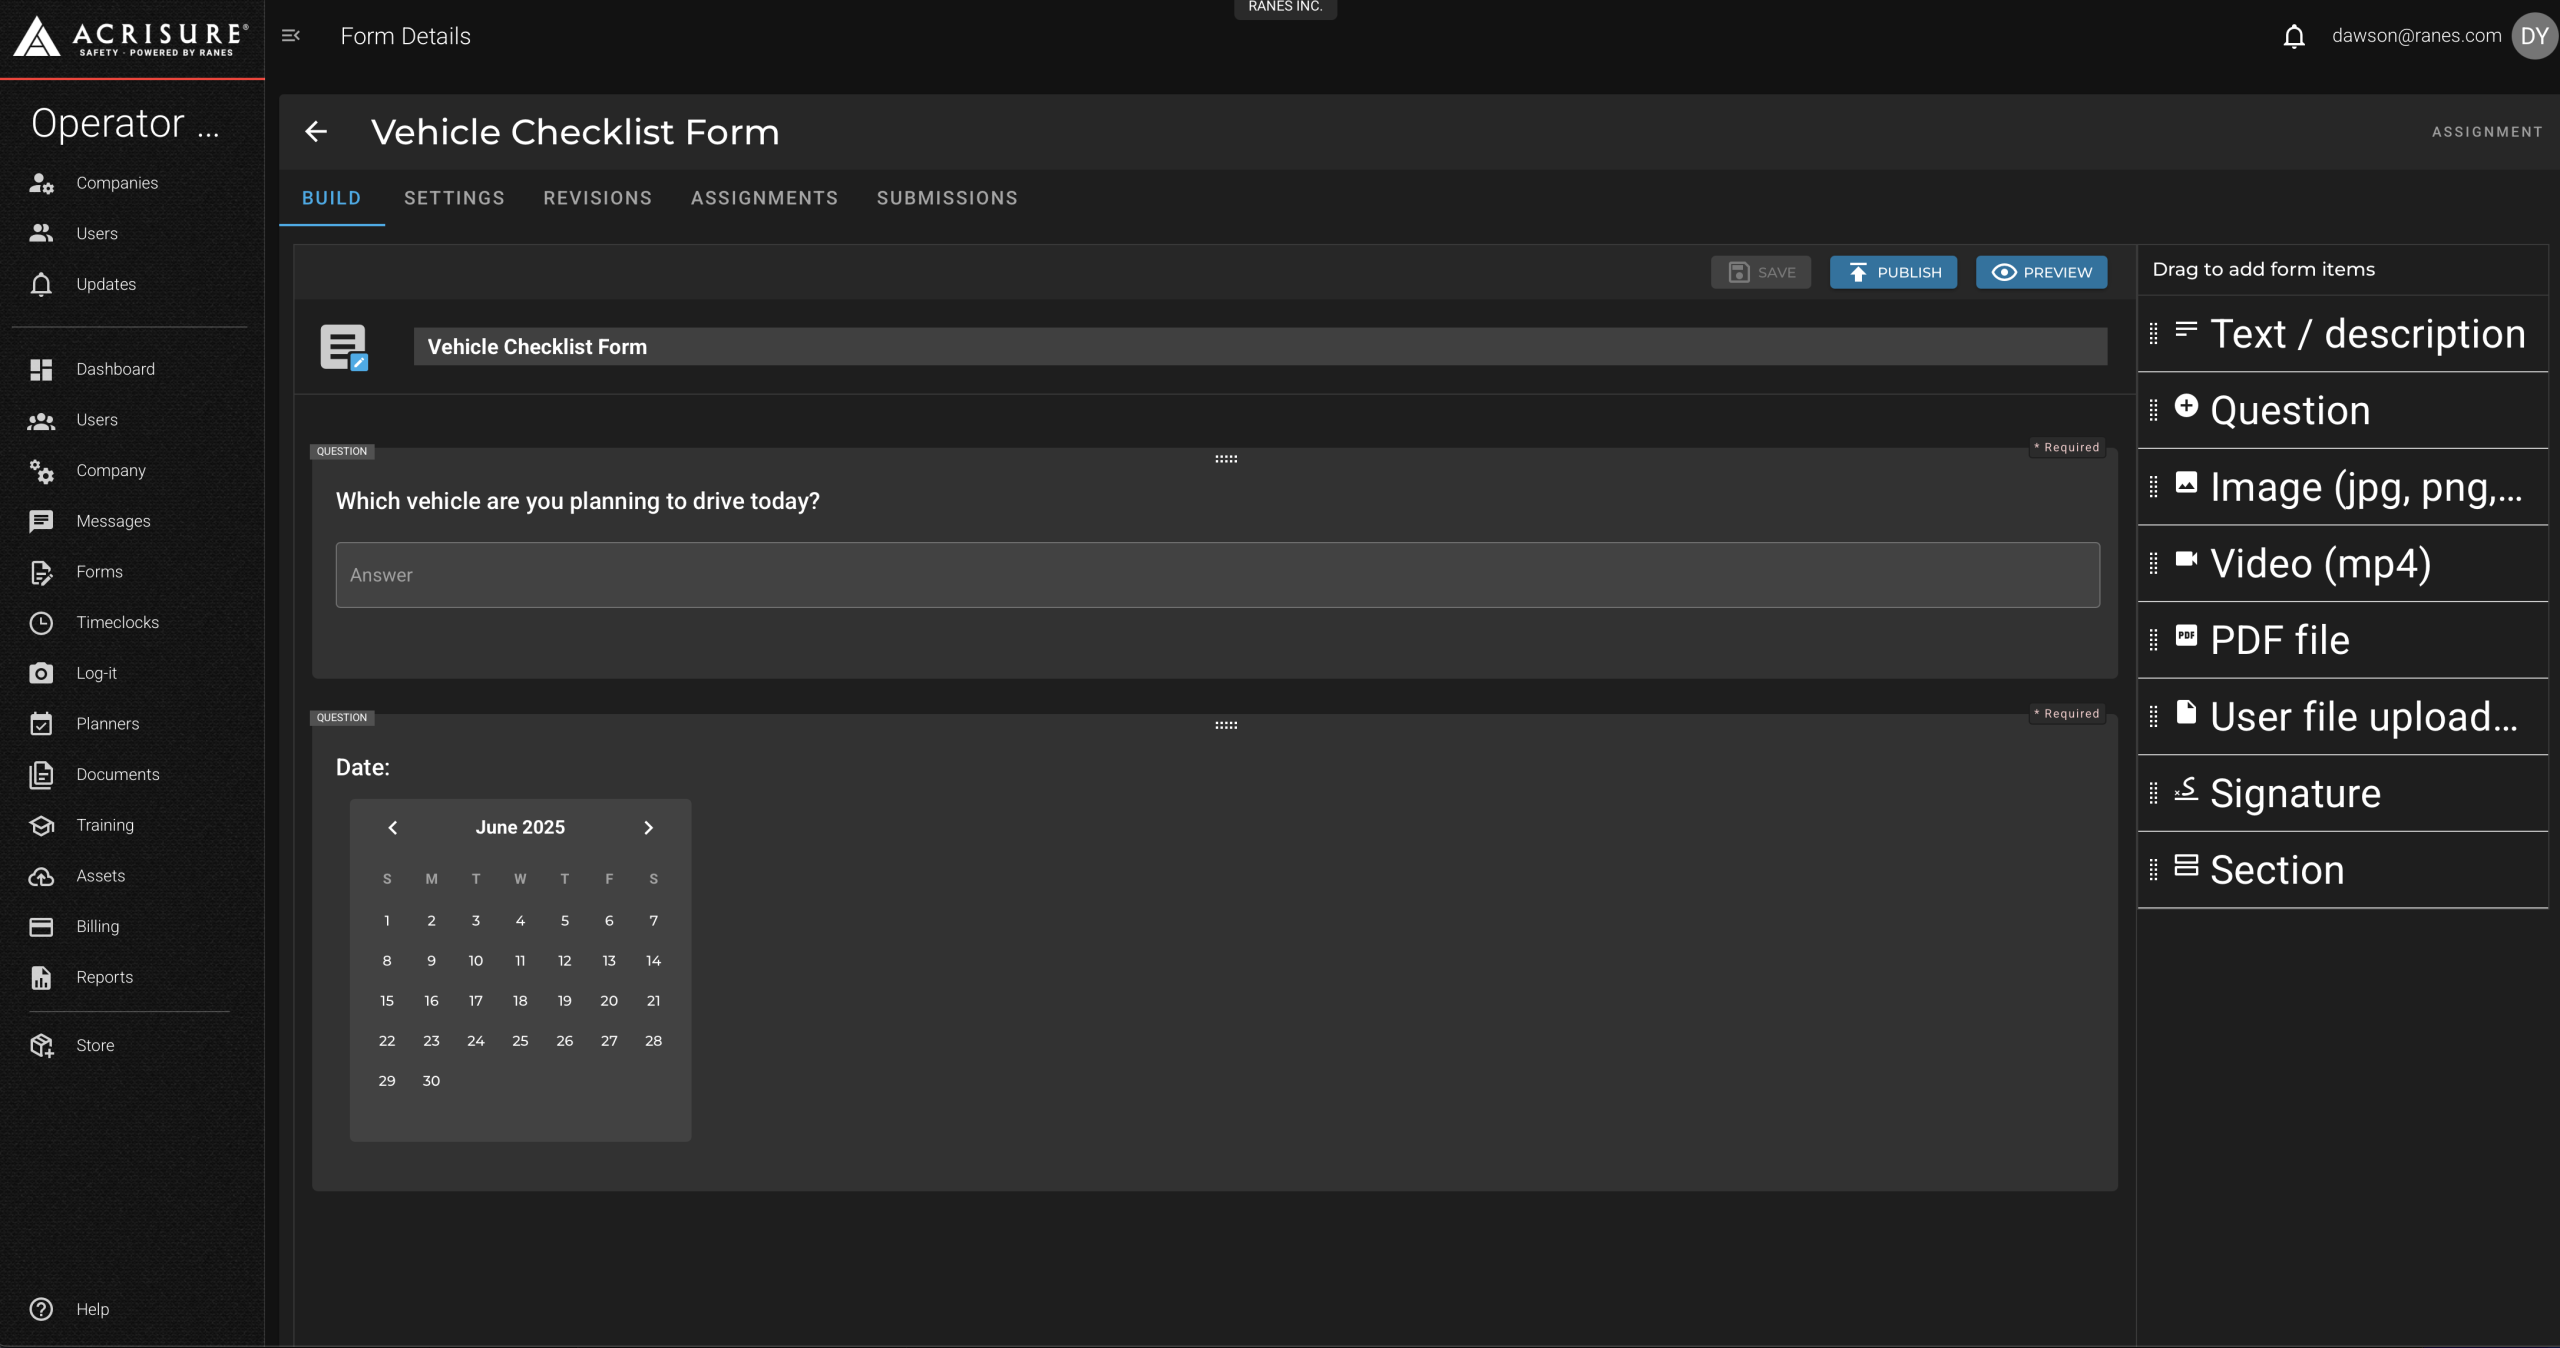Toggle Required on the vehicle question
Viewport: 2560px width, 1348px height.
coord(2068,448)
